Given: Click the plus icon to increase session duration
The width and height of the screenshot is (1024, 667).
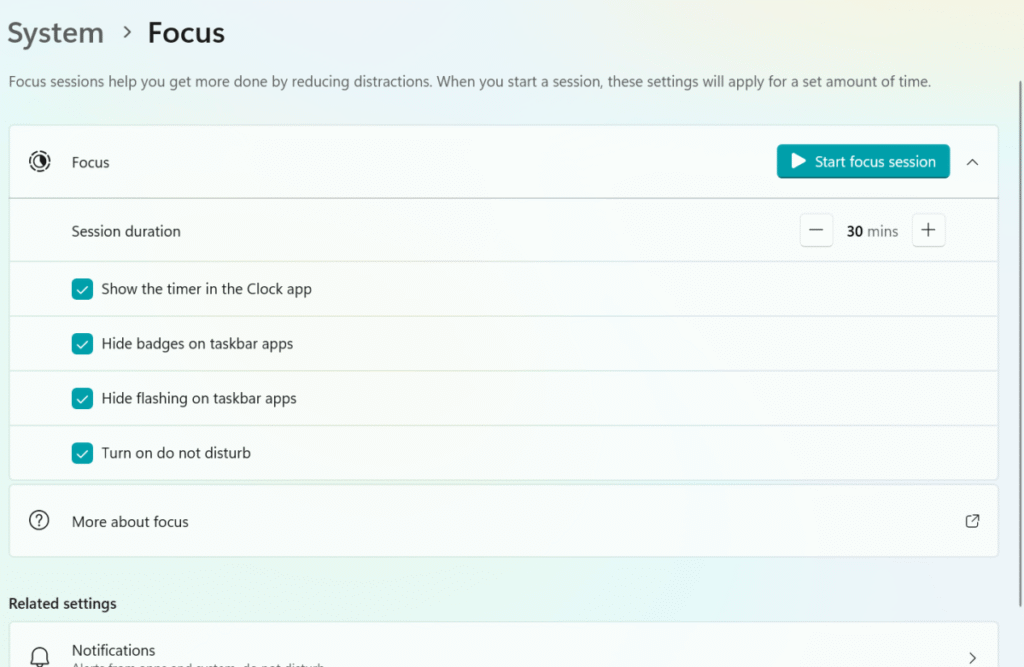Looking at the screenshot, I should 928,230.
